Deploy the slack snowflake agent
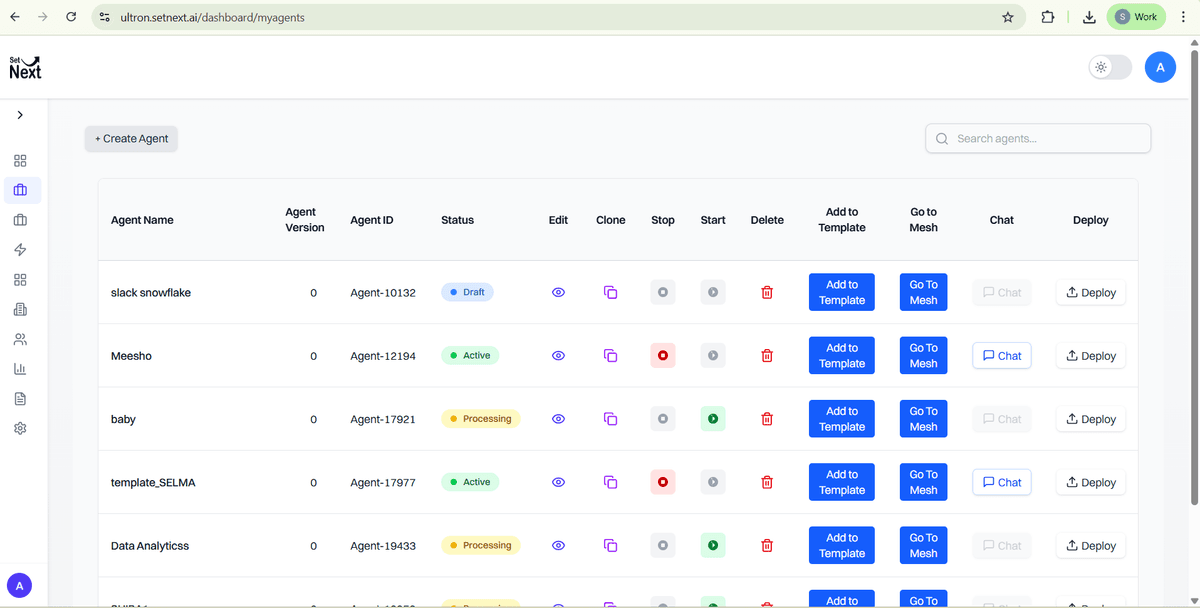This screenshot has width=1200, height=608. point(1091,293)
